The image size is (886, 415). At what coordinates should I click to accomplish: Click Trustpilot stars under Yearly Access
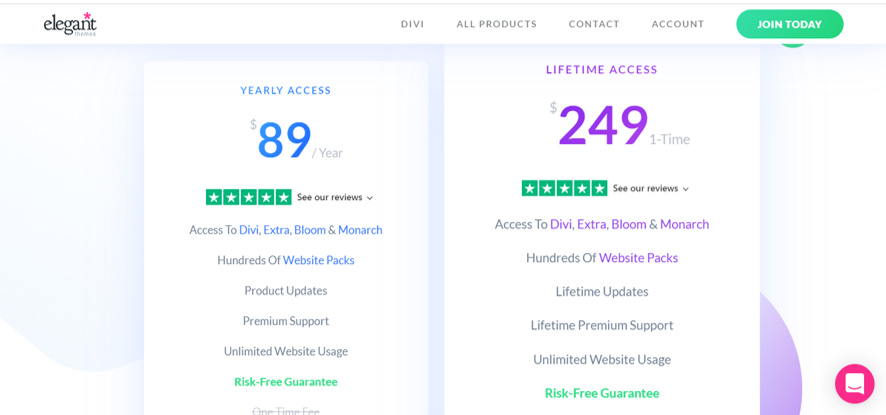[x=249, y=197]
